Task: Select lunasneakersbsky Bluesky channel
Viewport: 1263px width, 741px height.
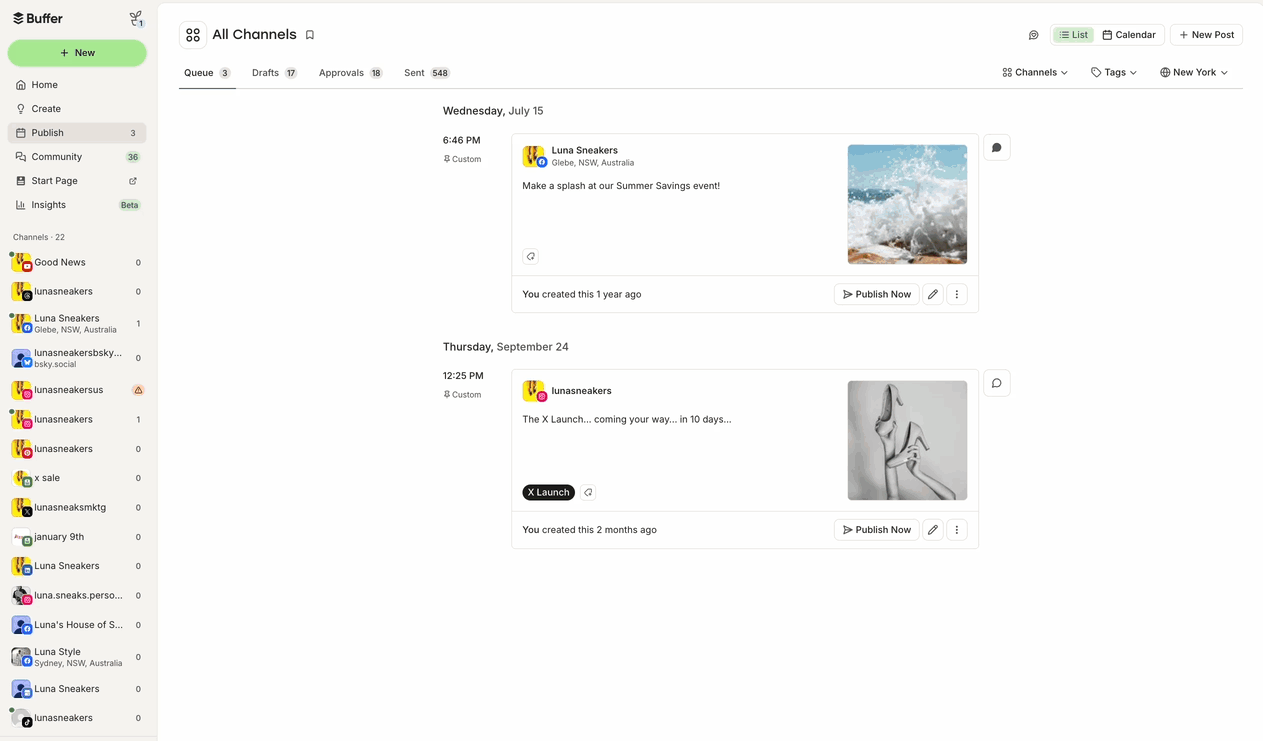Action: click(x=77, y=358)
